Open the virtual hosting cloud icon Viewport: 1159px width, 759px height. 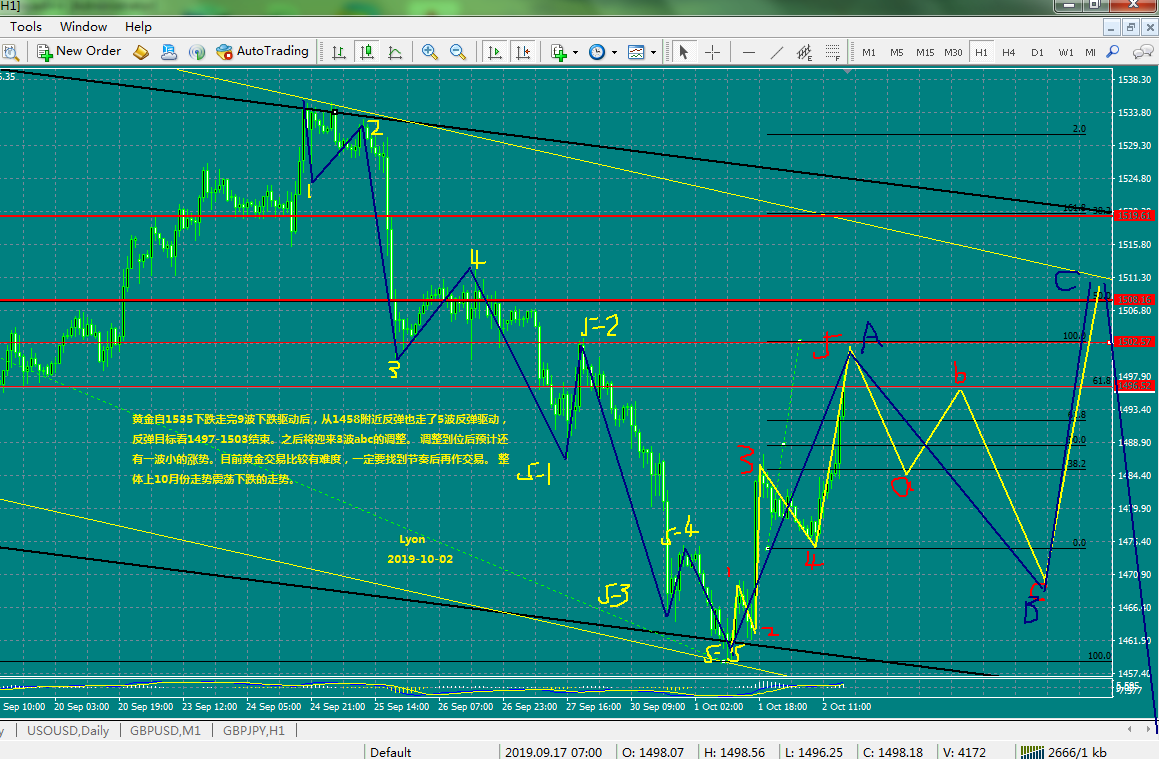(x=169, y=52)
